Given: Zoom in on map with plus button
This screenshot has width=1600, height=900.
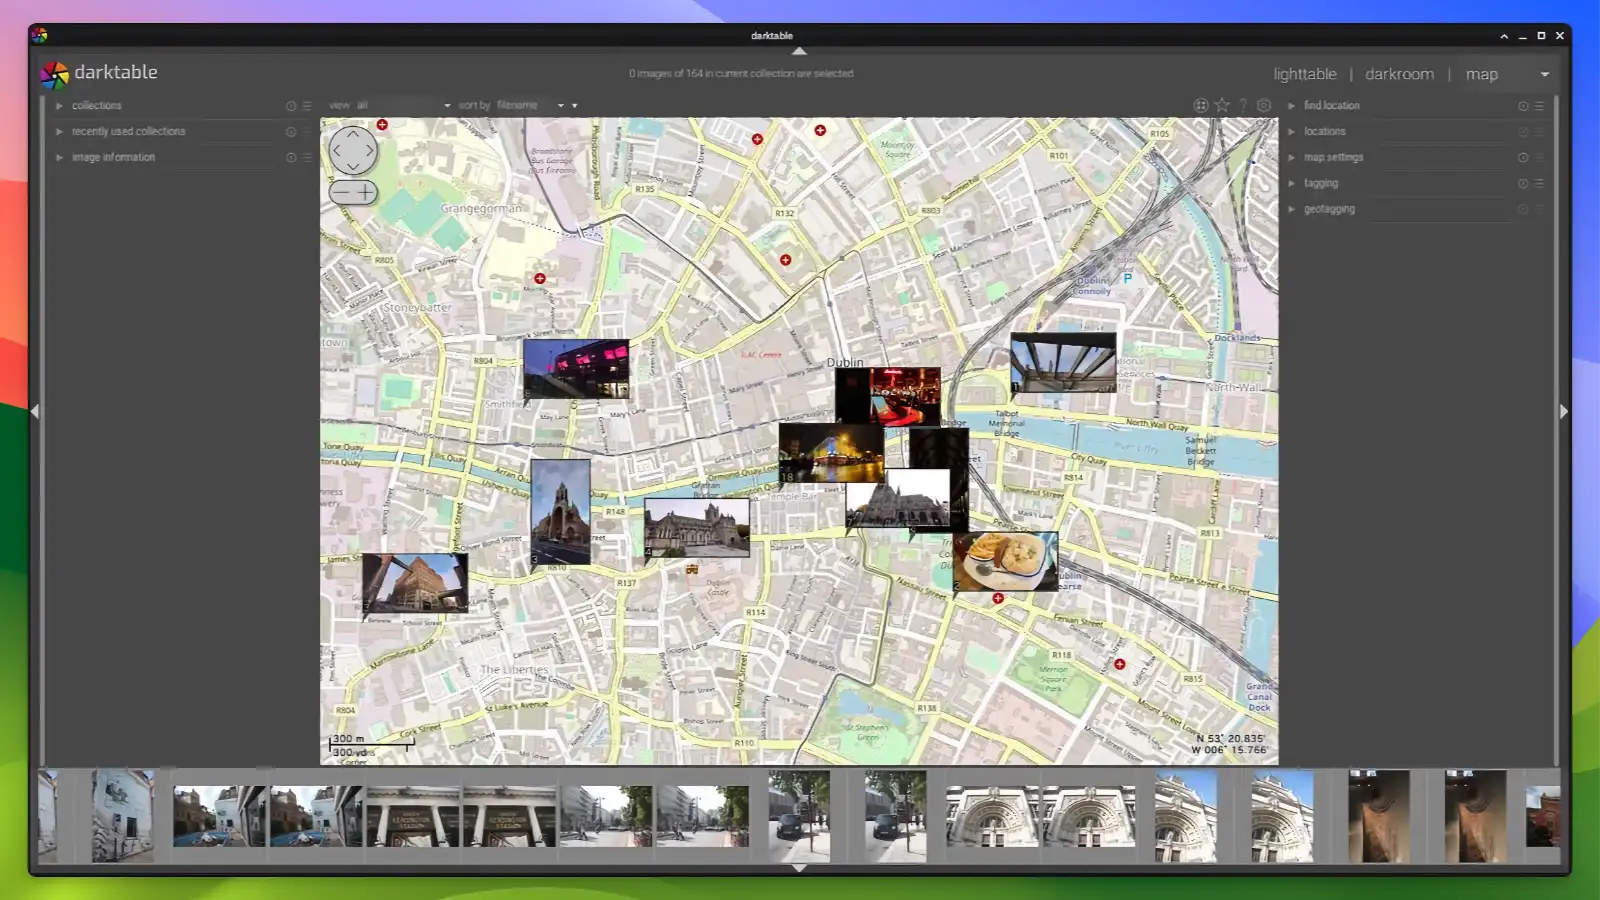Looking at the screenshot, I should [366, 192].
